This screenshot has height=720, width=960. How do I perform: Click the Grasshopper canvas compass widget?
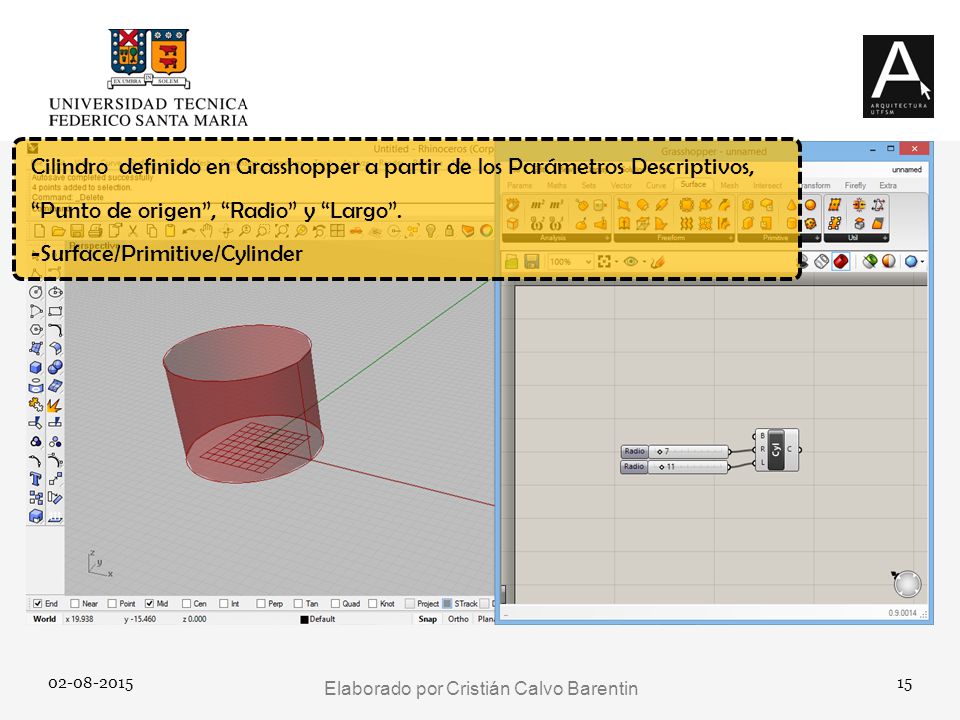coord(907,584)
